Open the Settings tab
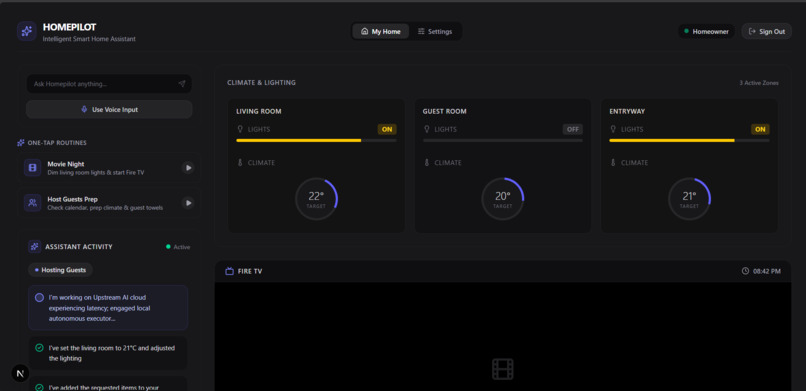Screen dimensions: 806x391 pos(435,31)
